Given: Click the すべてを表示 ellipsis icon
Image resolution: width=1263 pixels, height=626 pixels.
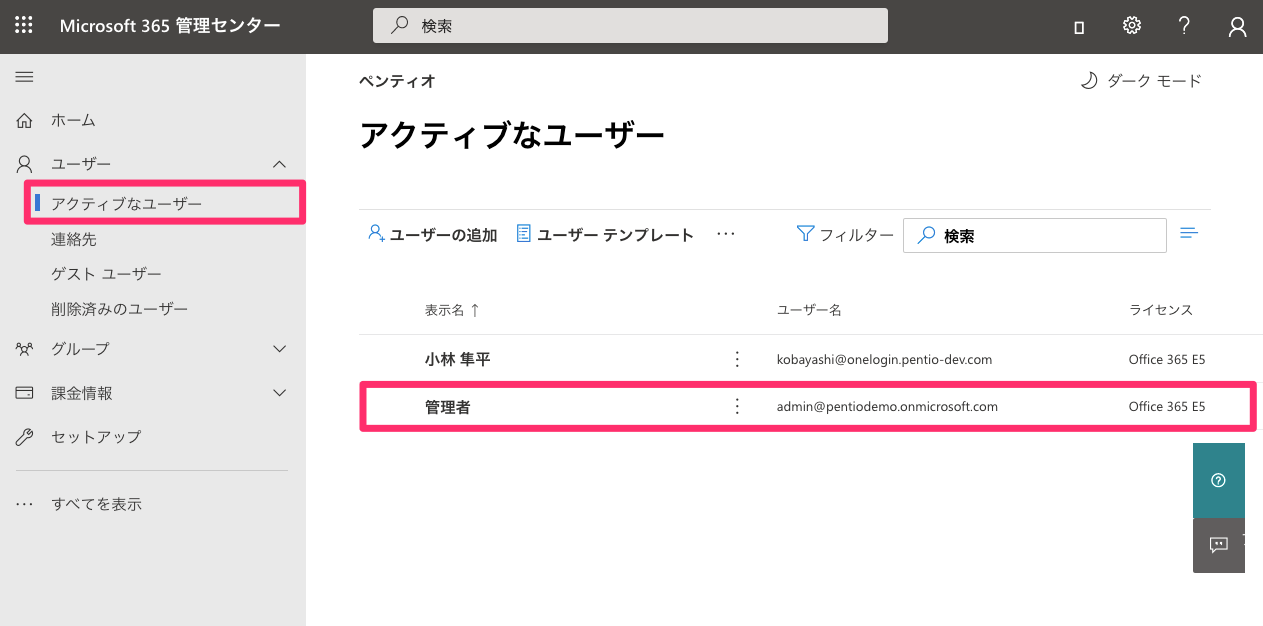Looking at the screenshot, I should 25,504.
